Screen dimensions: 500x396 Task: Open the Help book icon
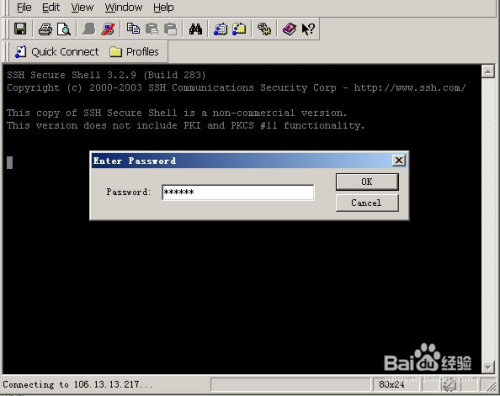(289, 29)
